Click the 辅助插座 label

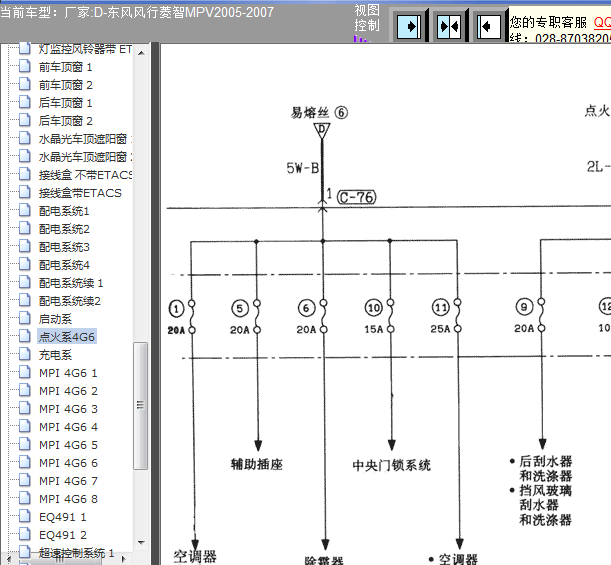pyautogui.click(x=257, y=464)
